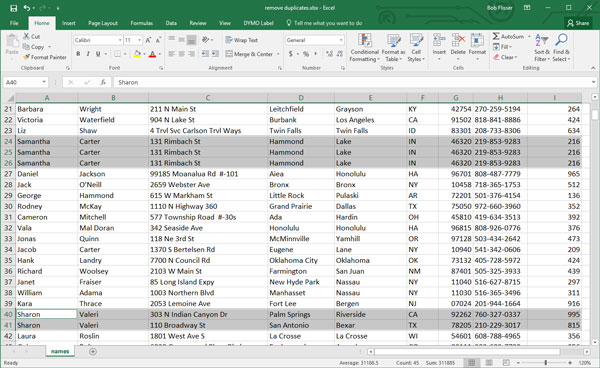This screenshot has height=368, width=600.
Task: Toggle Italic formatting
Action: click(x=88, y=54)
